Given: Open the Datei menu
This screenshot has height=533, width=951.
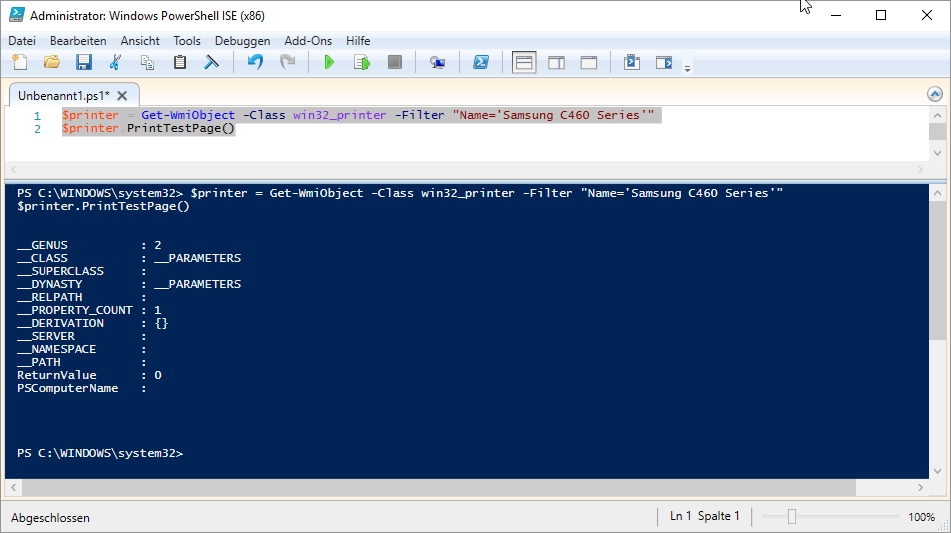Looking at the screenshot, I should [22, 41].
